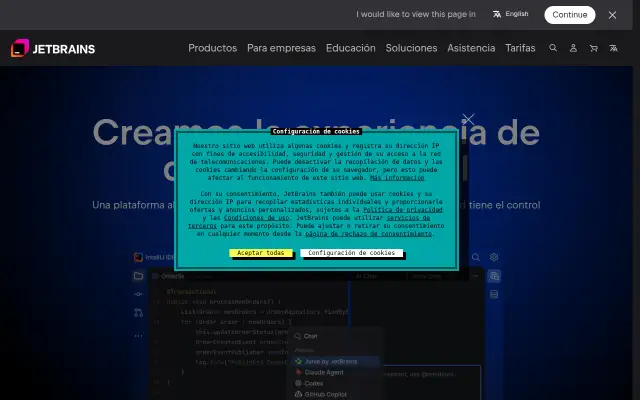The width and height of the screenshot is (640, 400).
Task: Open Política de privacidad link
Action: 402,210
